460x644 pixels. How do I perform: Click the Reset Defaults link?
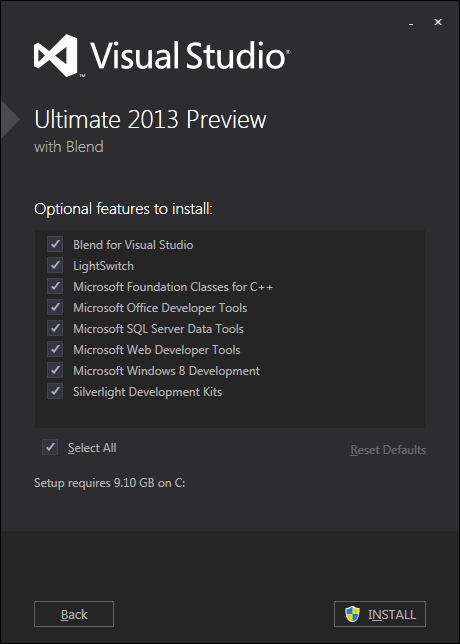[388, 450]
